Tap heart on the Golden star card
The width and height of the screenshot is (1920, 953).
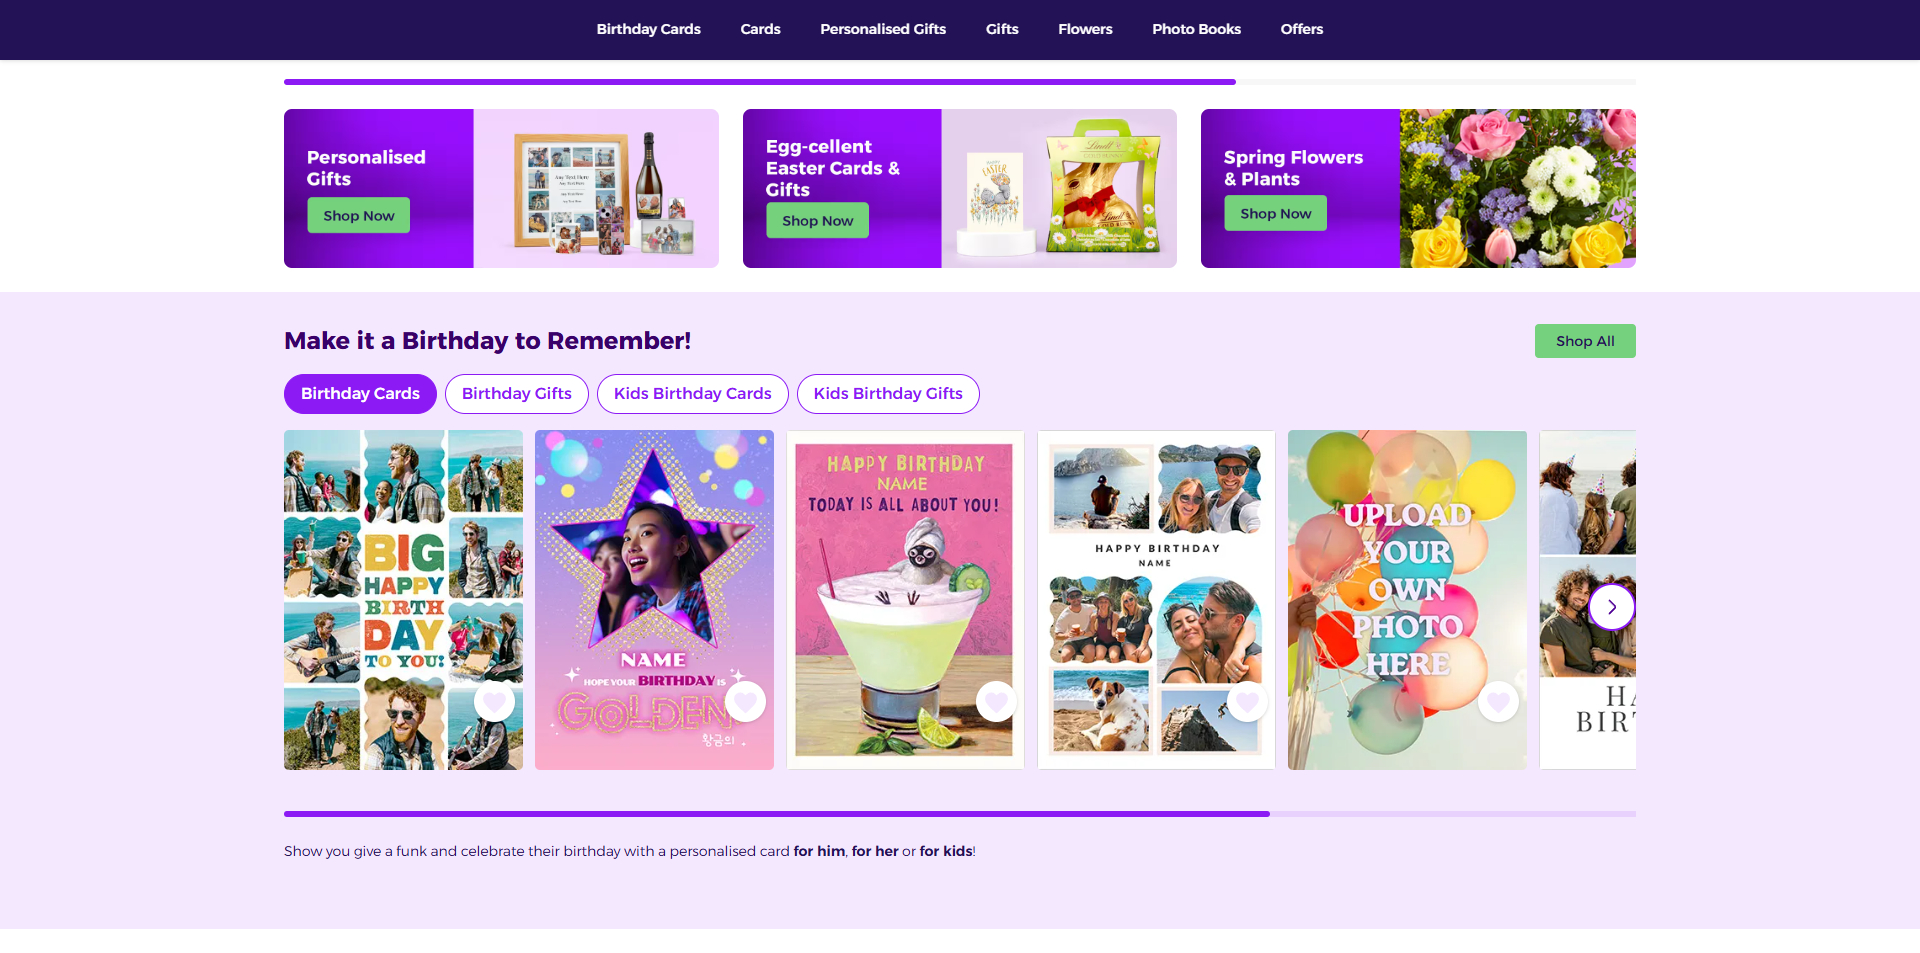coord(746,702)
